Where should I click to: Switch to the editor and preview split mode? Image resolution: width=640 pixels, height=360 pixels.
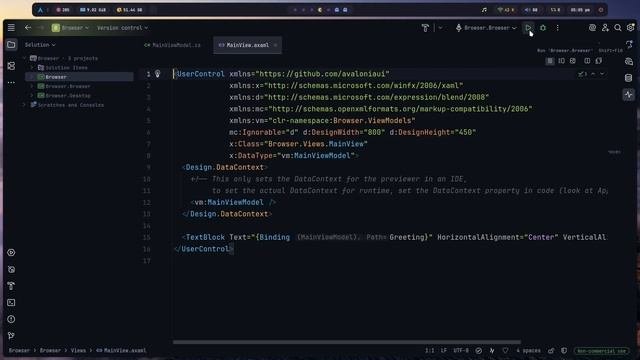point(562,61)
